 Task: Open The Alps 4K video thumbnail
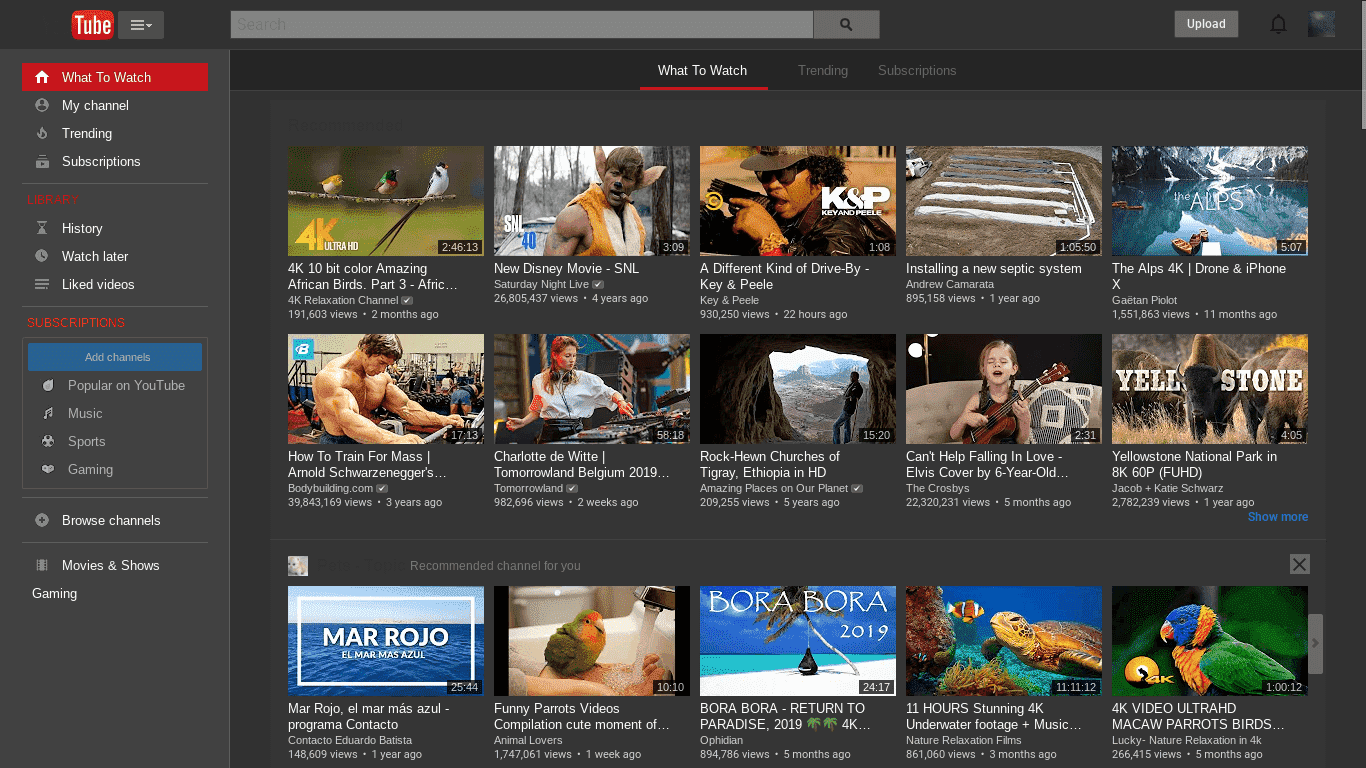click(x=1210, y=201)
